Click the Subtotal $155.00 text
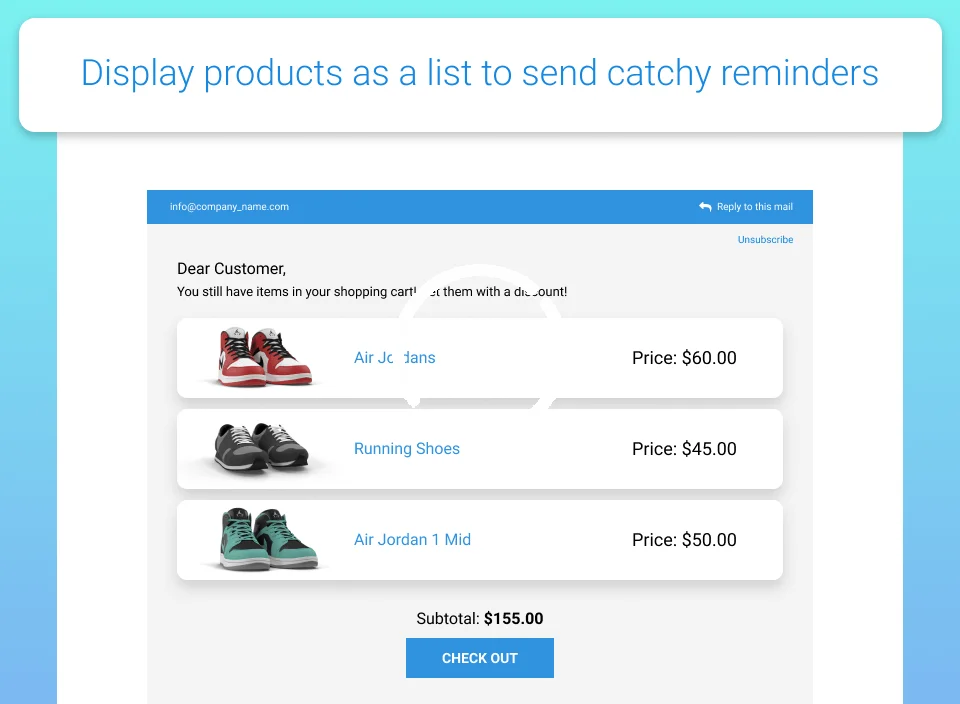 coord(480,618)
